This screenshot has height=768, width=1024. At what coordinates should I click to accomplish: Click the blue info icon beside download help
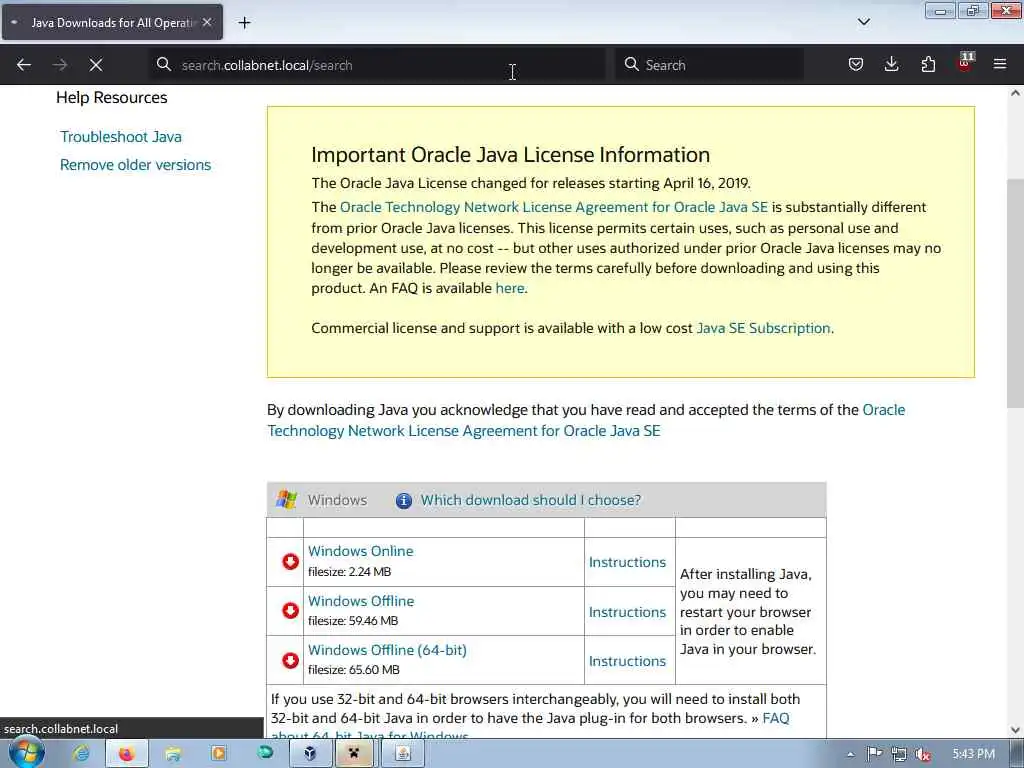(x=404, y=500)
